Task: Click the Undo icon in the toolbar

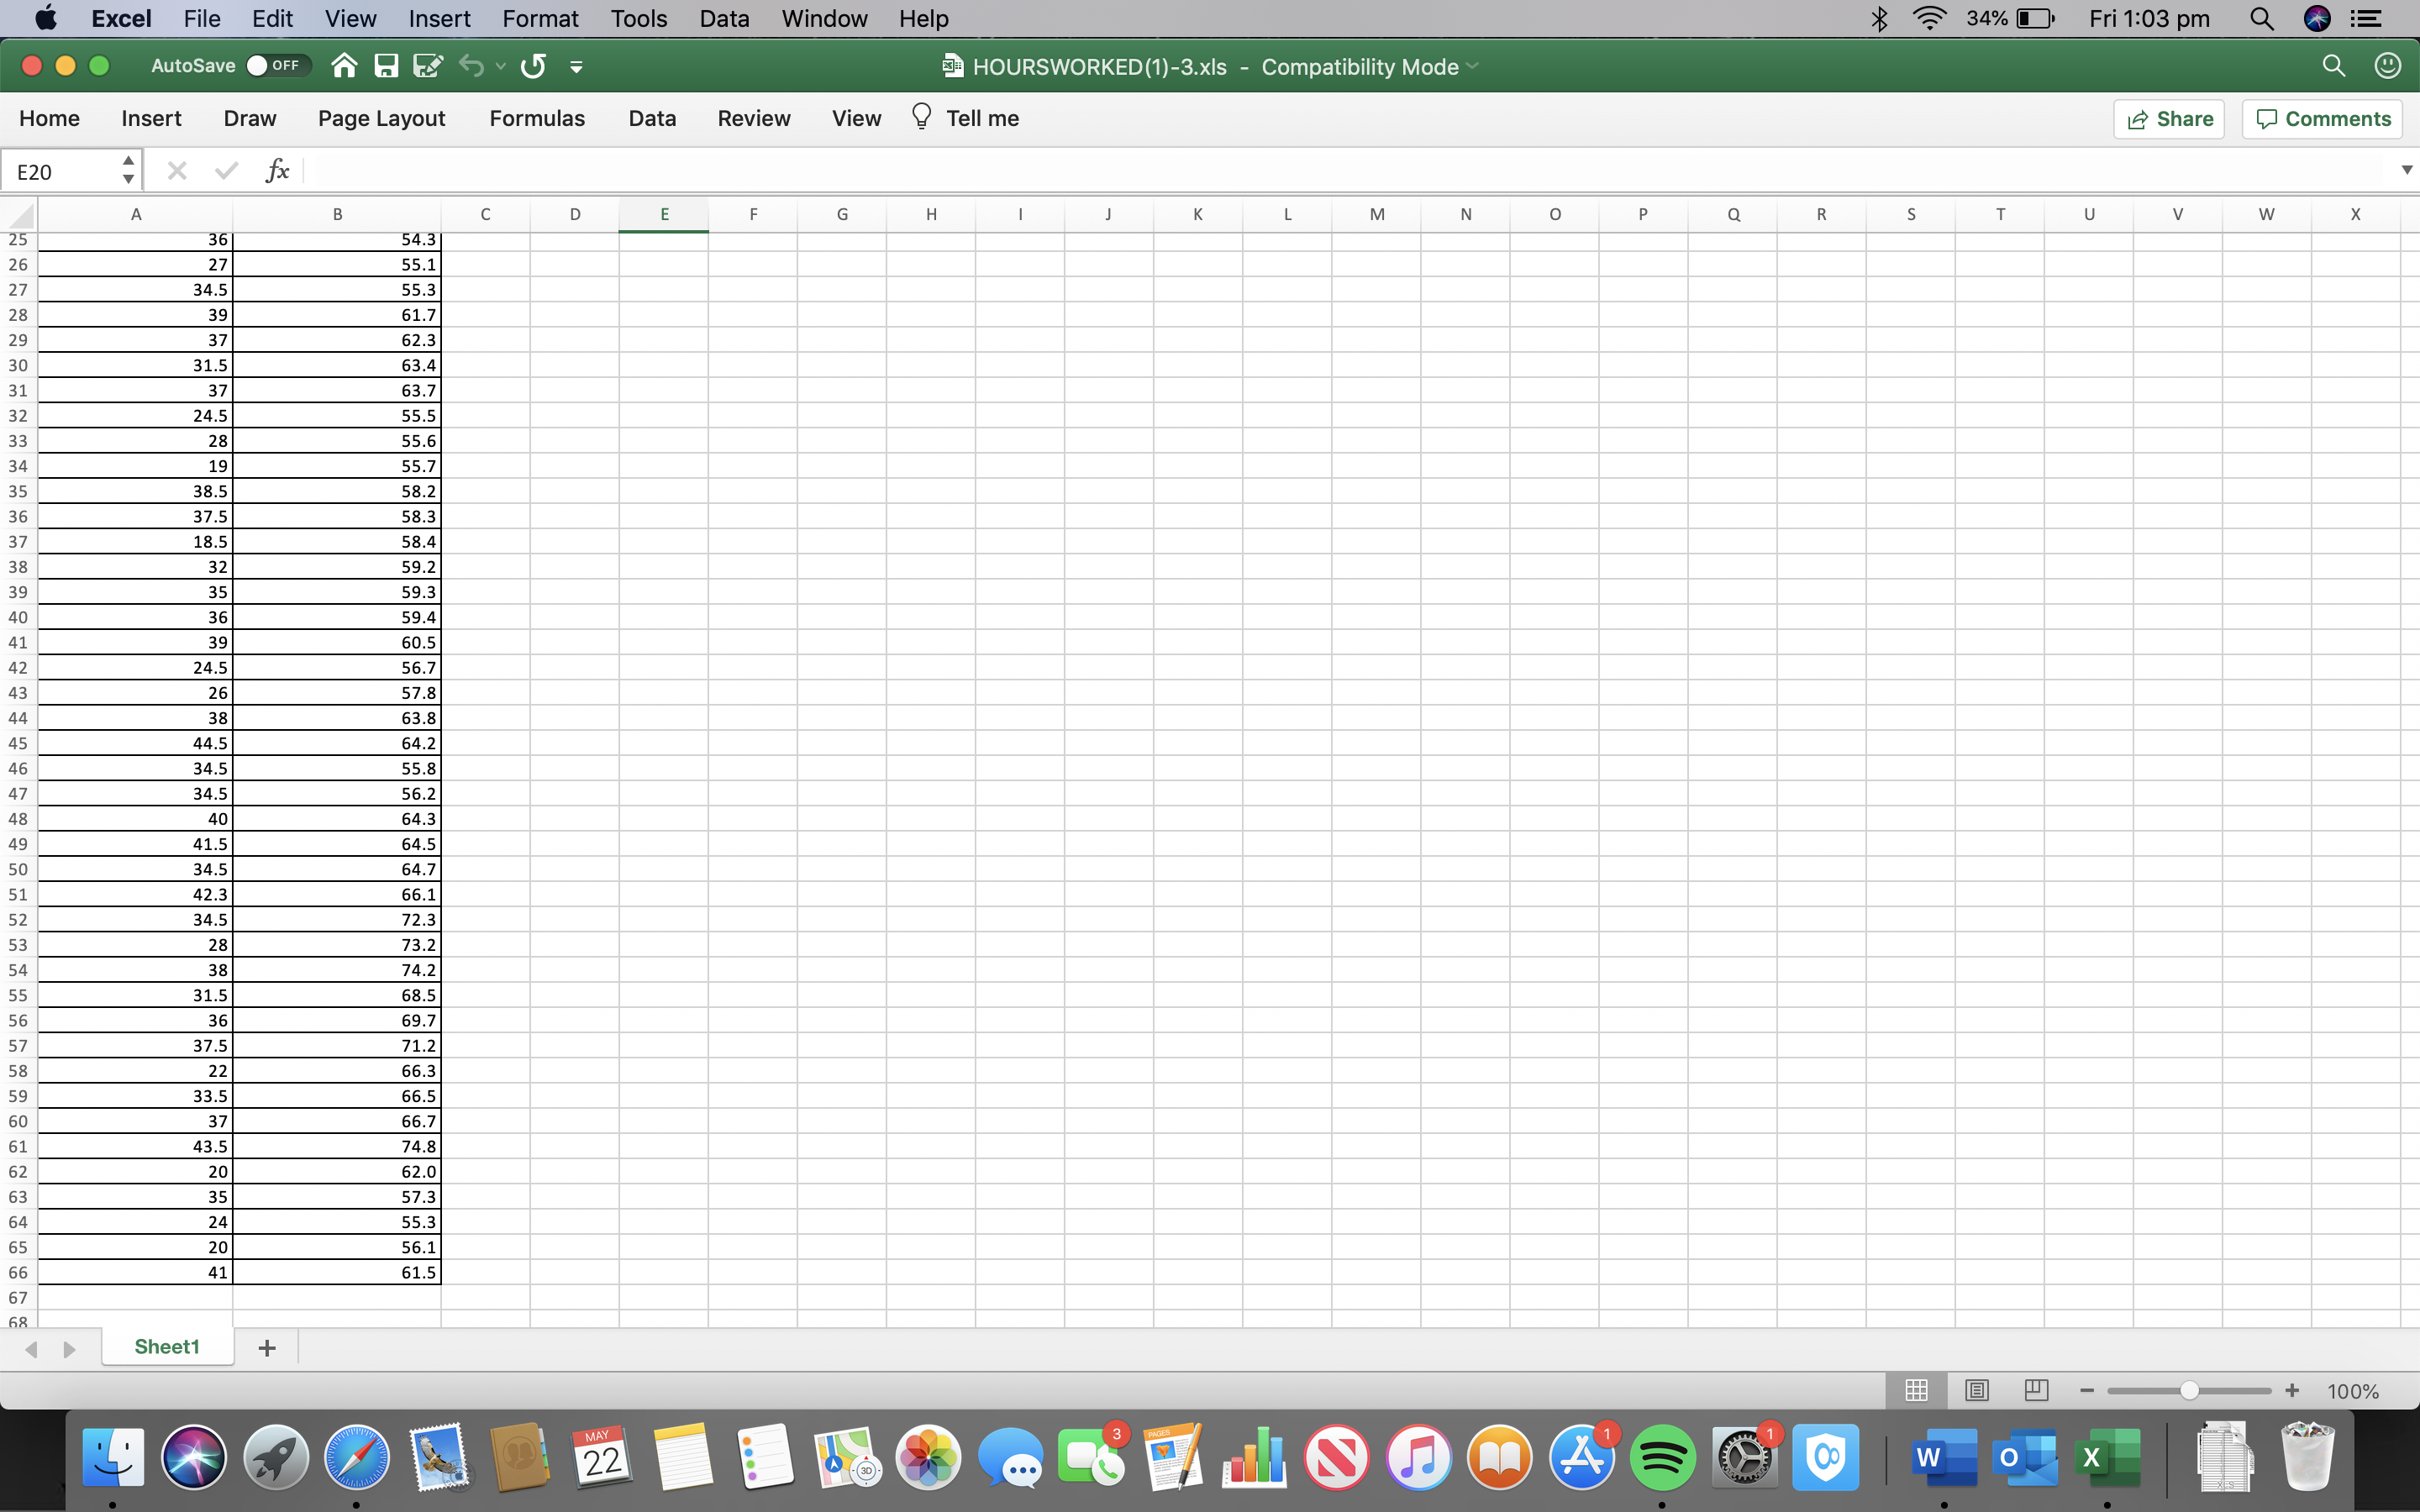Action: pyautogui.click(x=471, y=66)
